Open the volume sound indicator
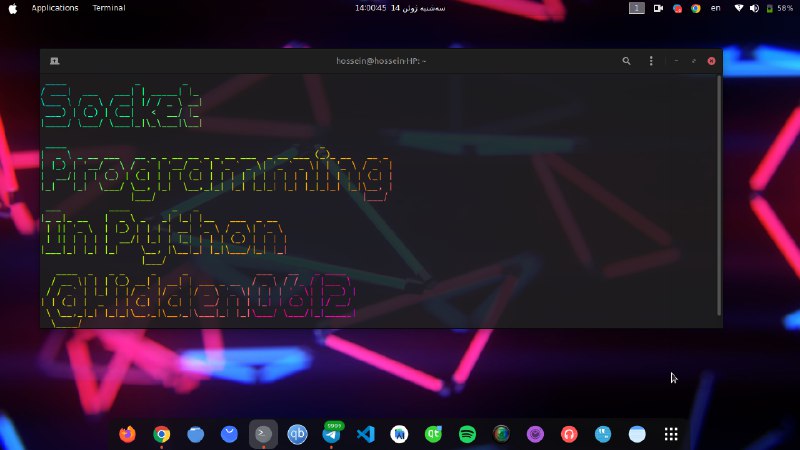Screen dimensions: 800x450 coord(754,8)
